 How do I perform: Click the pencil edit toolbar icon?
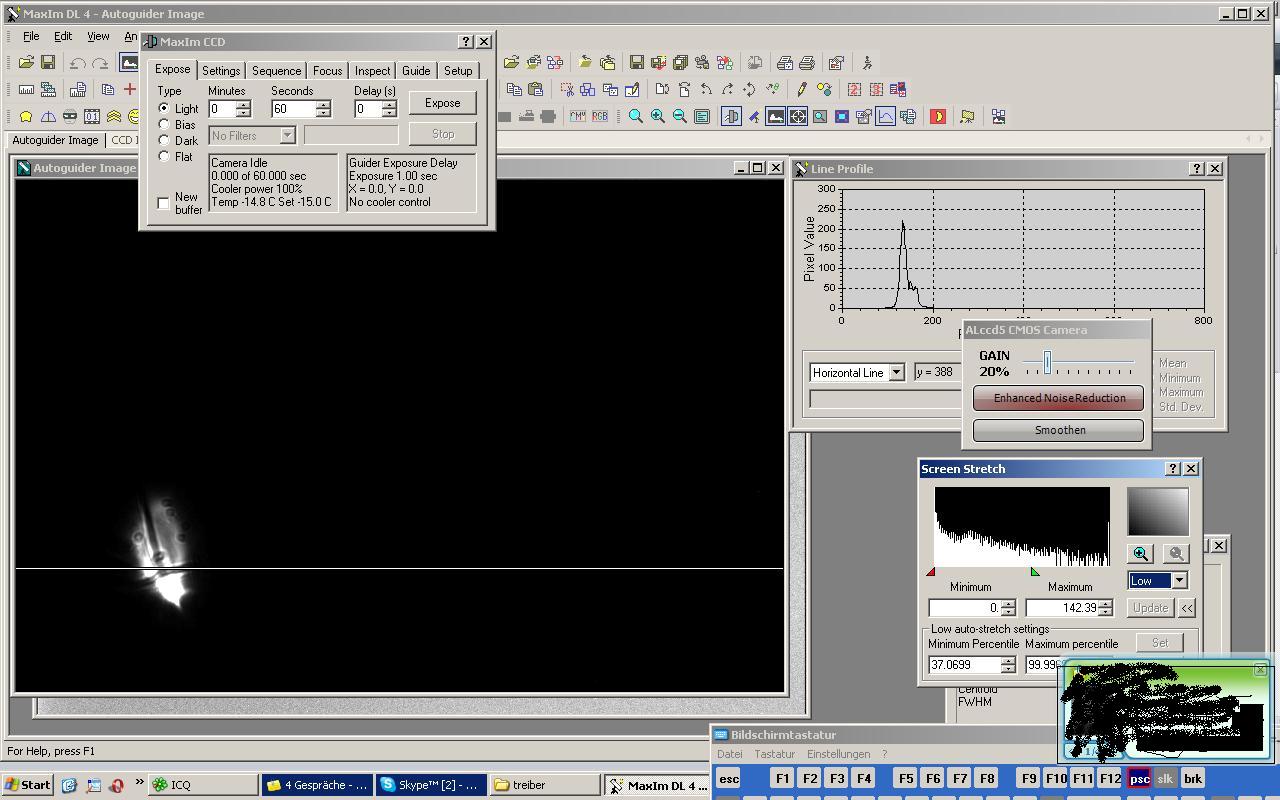pyautogui.click(x=801, y=90)
